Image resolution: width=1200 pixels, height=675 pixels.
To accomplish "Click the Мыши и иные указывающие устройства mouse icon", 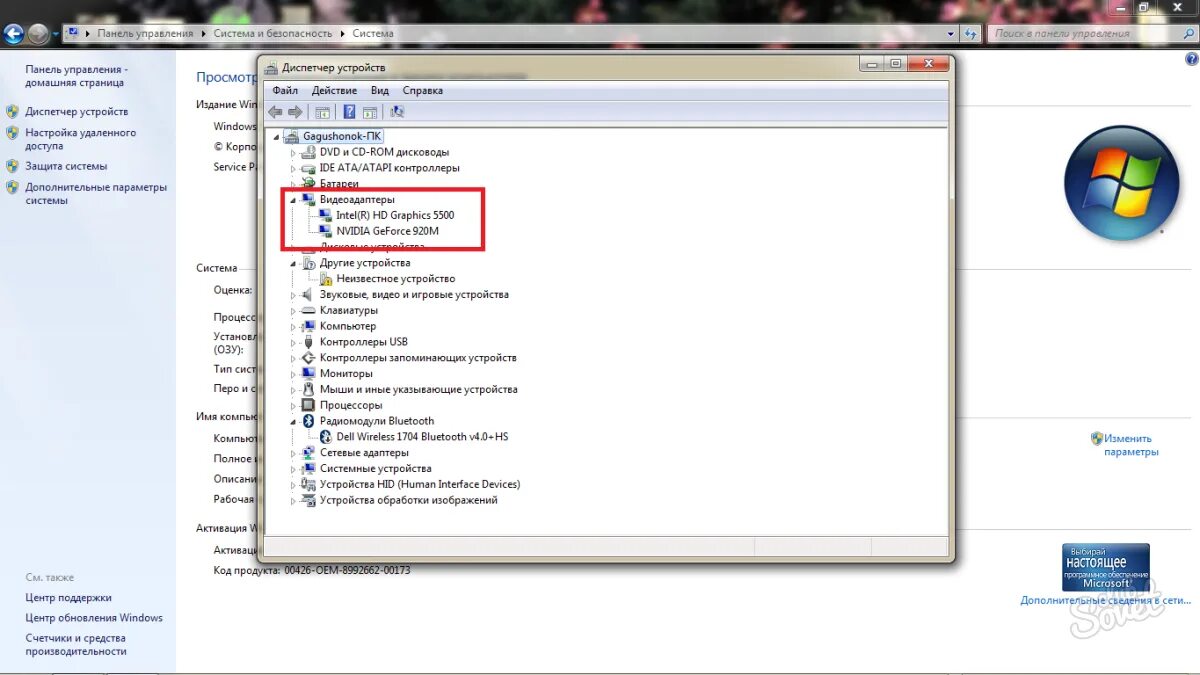I will tap(308, 390).
